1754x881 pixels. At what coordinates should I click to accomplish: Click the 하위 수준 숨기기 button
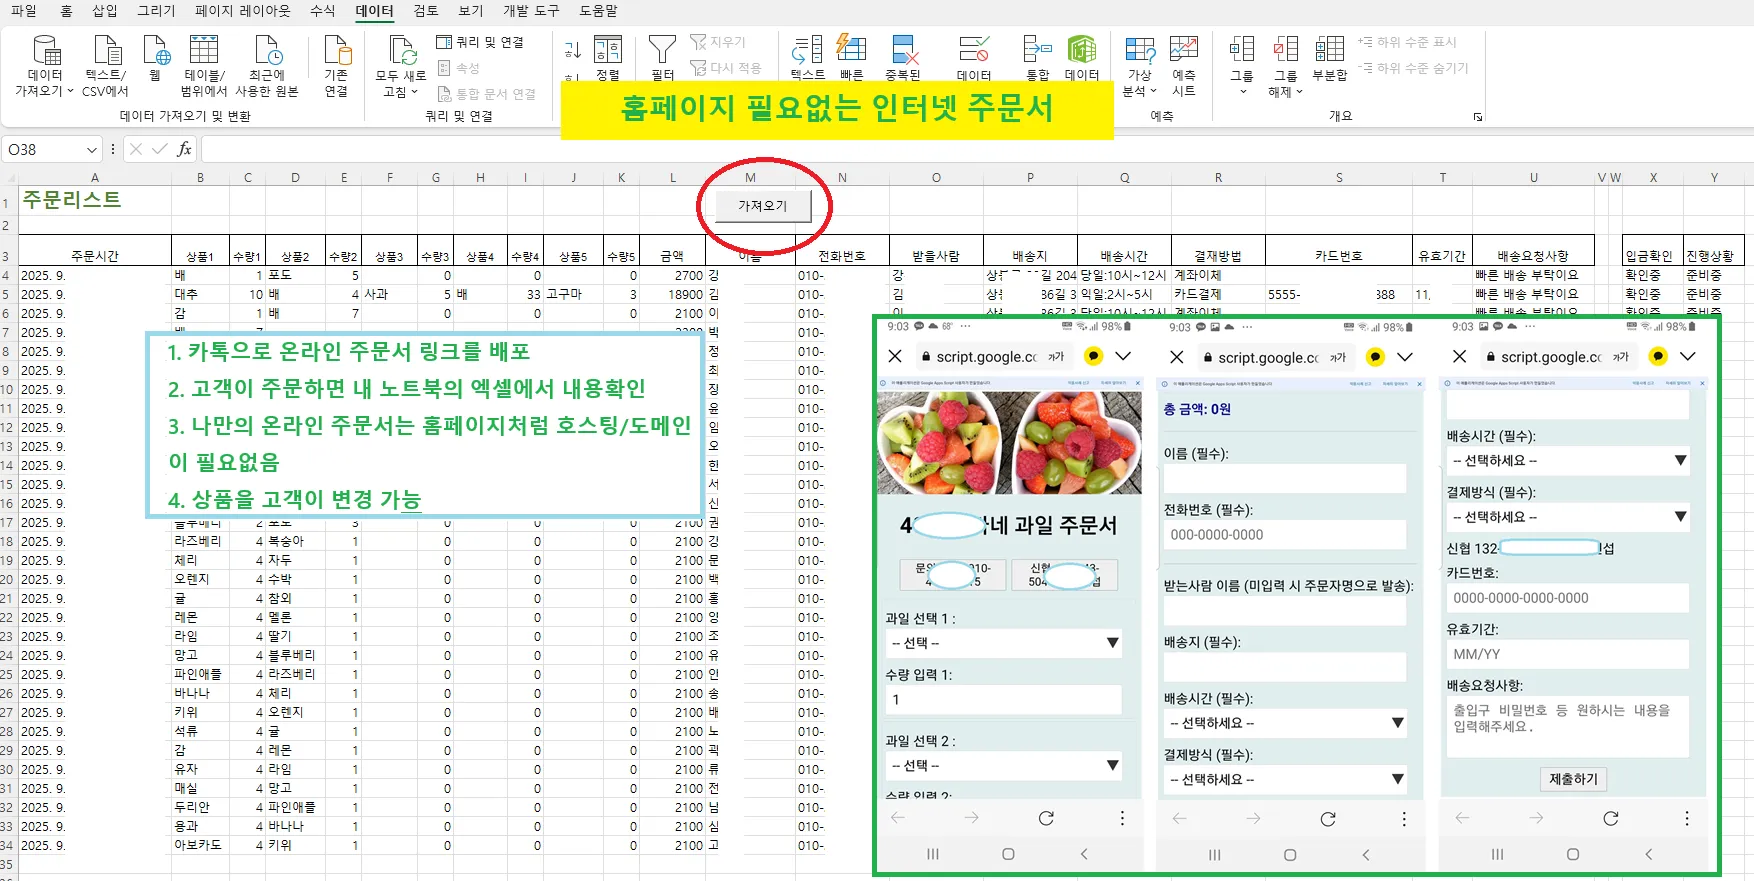pyautogui.click(x=1413, y=68)
